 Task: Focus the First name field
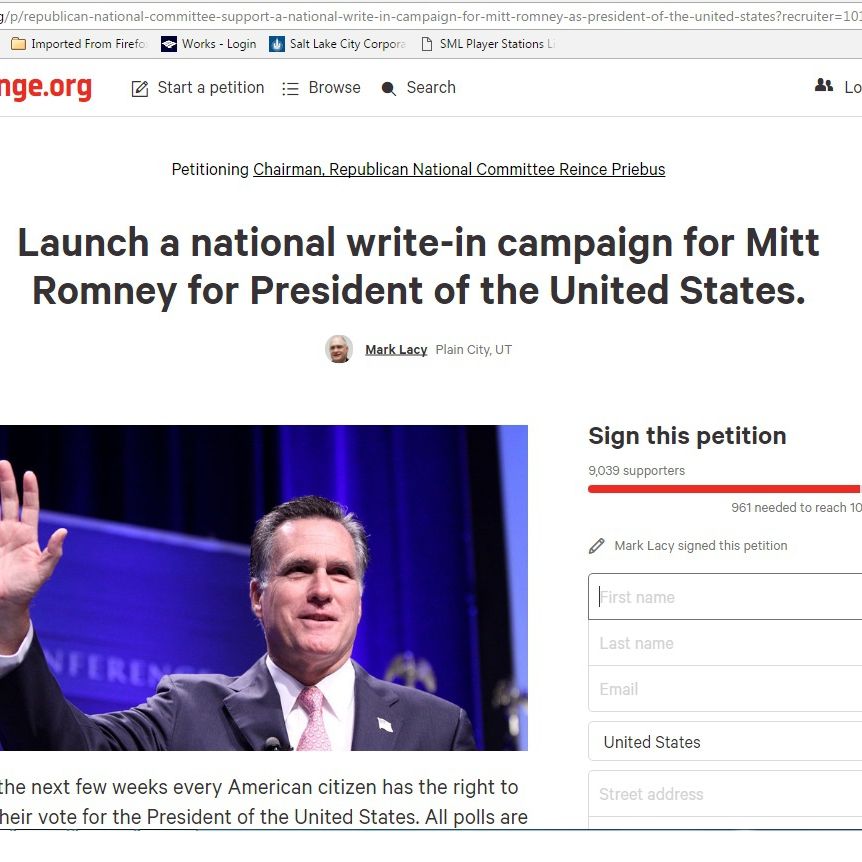coord(725,597)
